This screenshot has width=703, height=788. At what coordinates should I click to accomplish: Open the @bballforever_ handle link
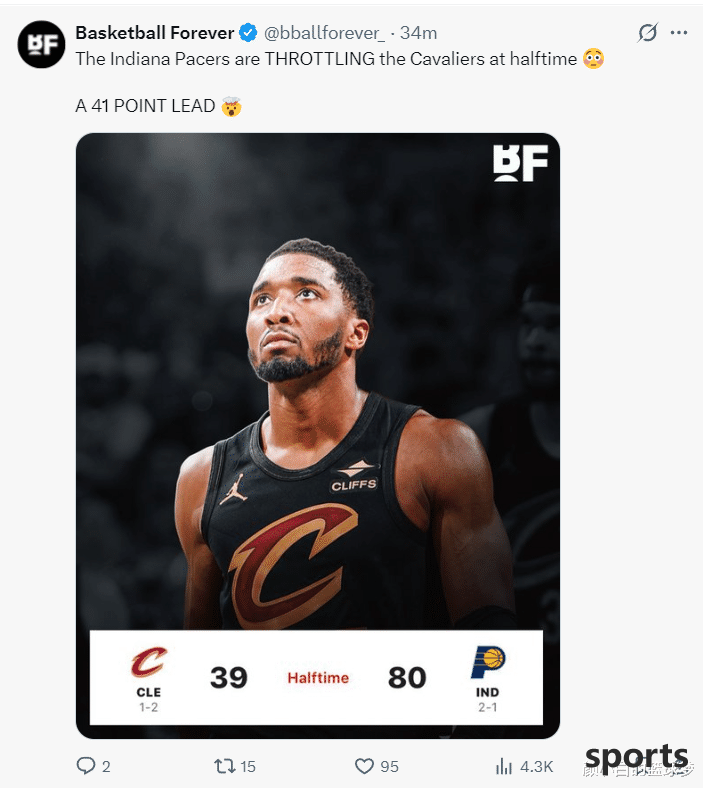[325, 33]
